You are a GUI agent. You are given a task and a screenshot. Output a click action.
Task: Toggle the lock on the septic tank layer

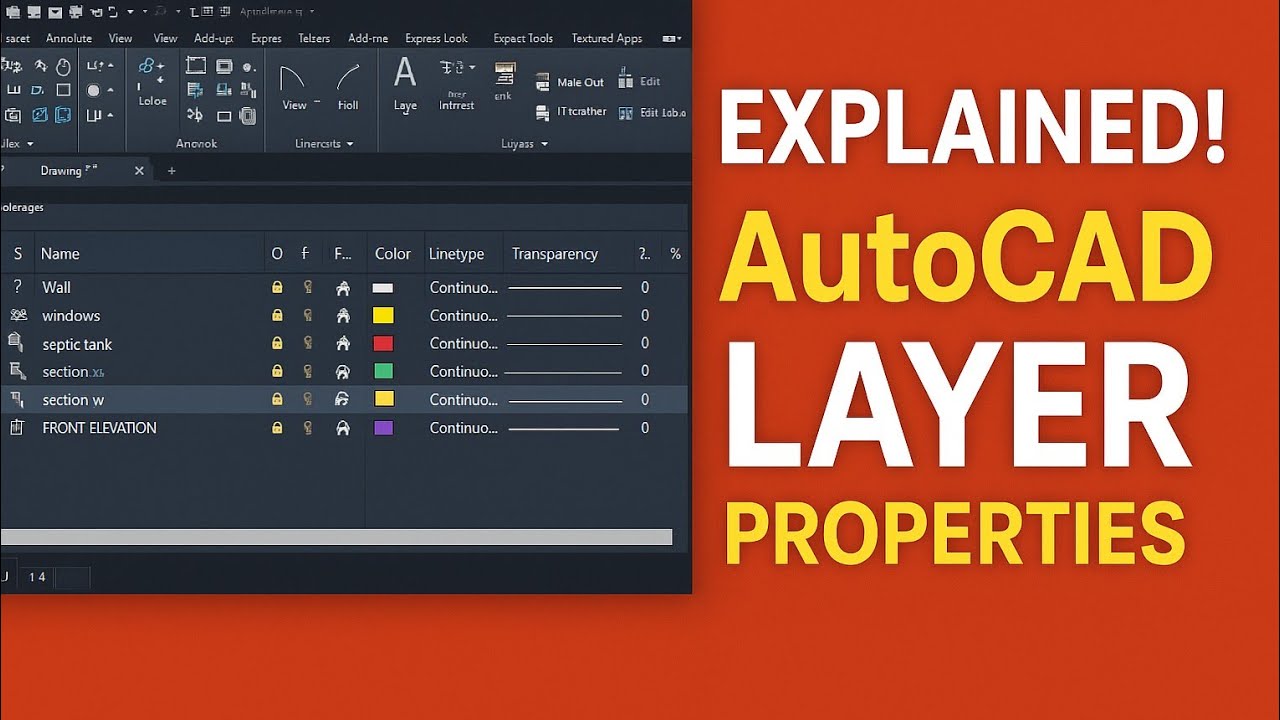pyautogui.click(x=277, y=343)
